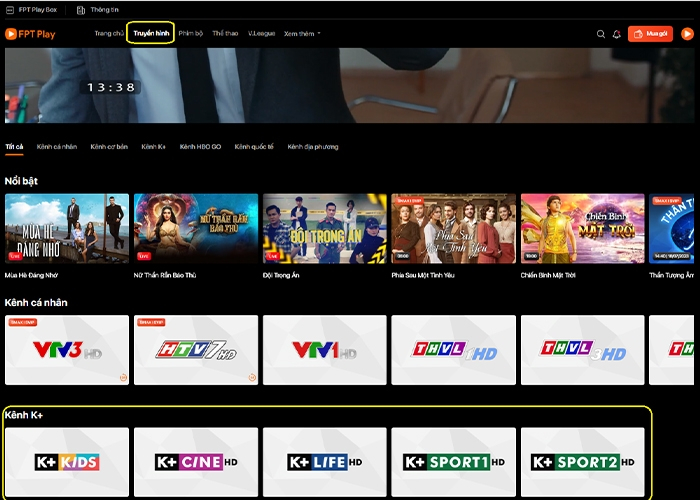
Task: Open the V.League menu item
Action: (261, 33)
